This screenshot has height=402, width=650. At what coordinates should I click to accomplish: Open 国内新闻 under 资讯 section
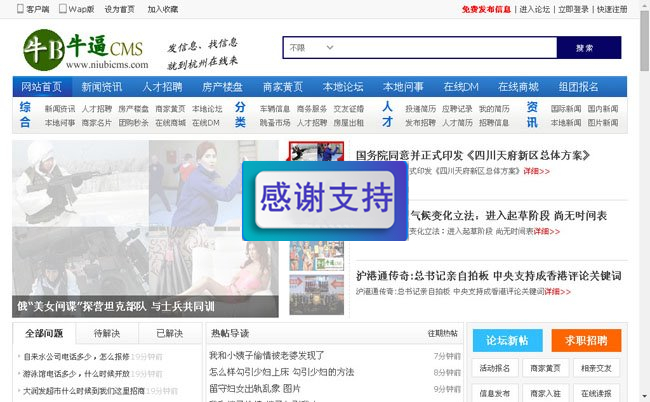[x=603, y=109]
